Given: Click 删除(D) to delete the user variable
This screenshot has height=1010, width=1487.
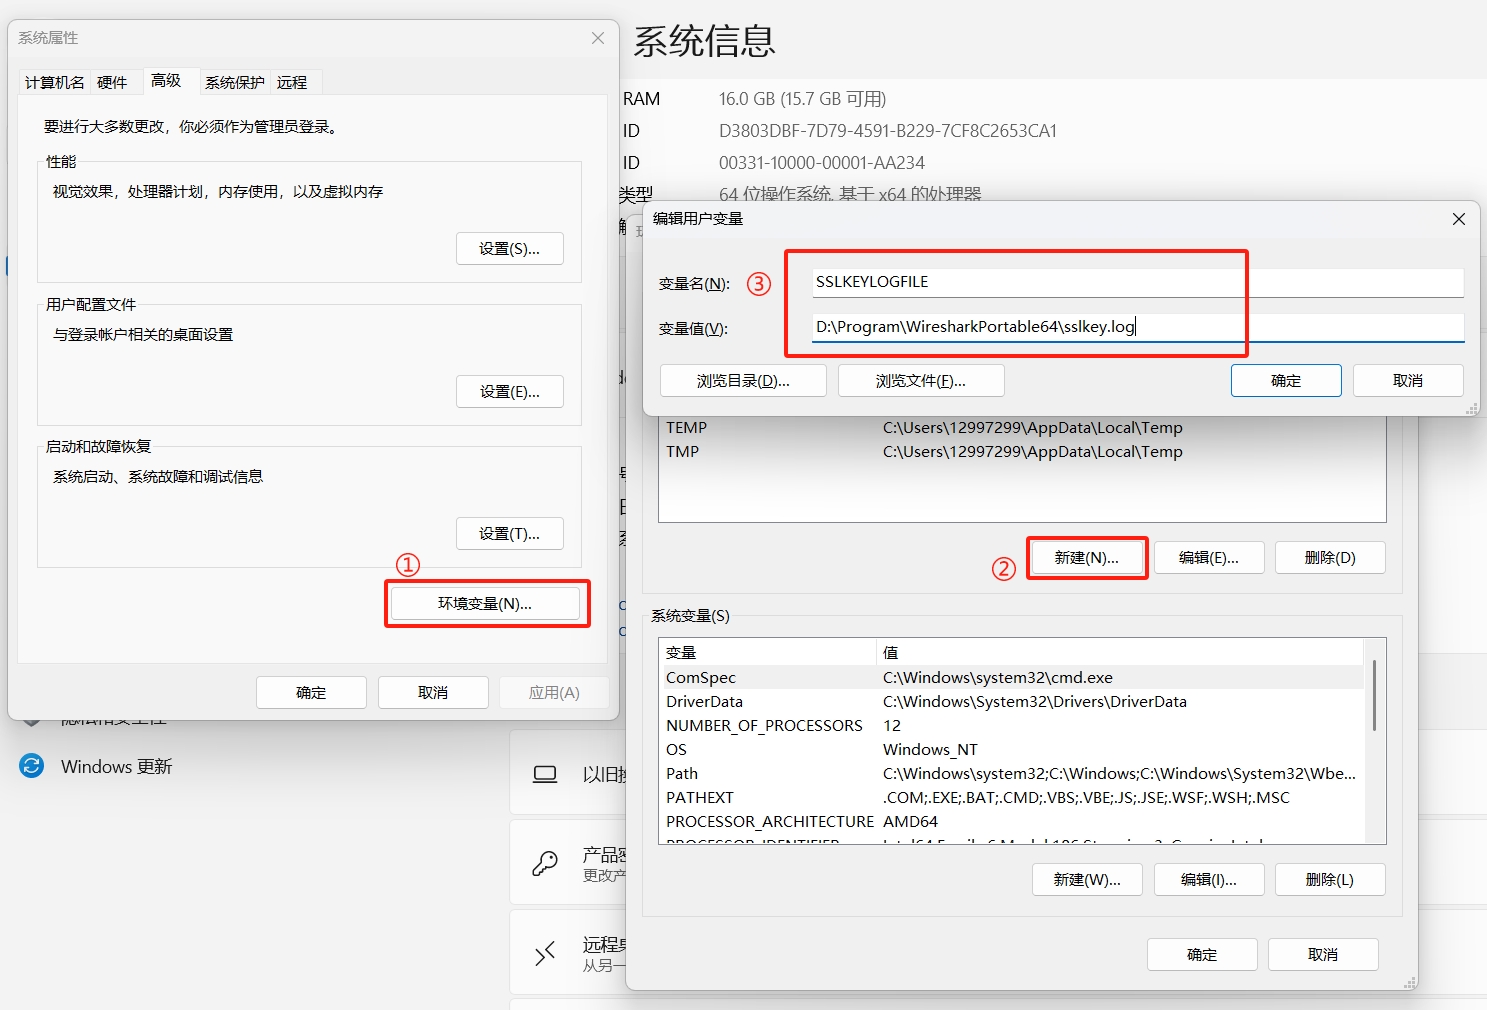Looking at the screenshot, I should pyautogui.click(x=1330, y=557).
